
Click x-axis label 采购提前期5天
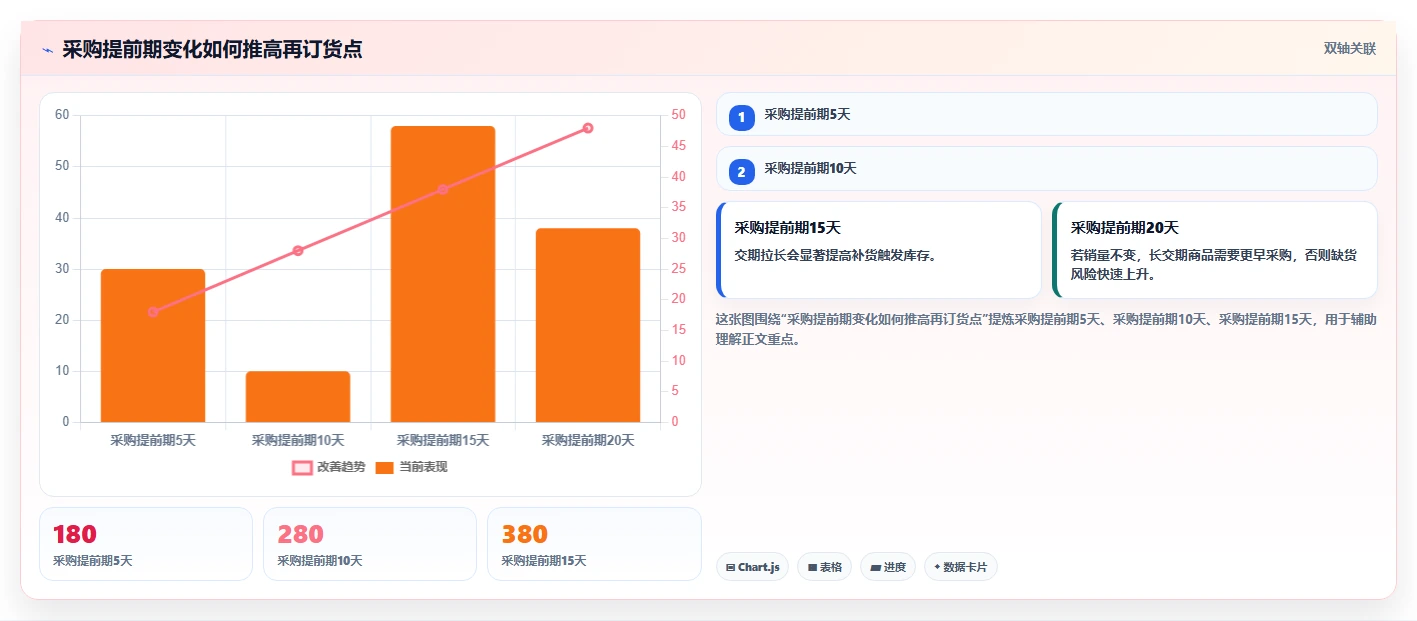tap(153, 440)
